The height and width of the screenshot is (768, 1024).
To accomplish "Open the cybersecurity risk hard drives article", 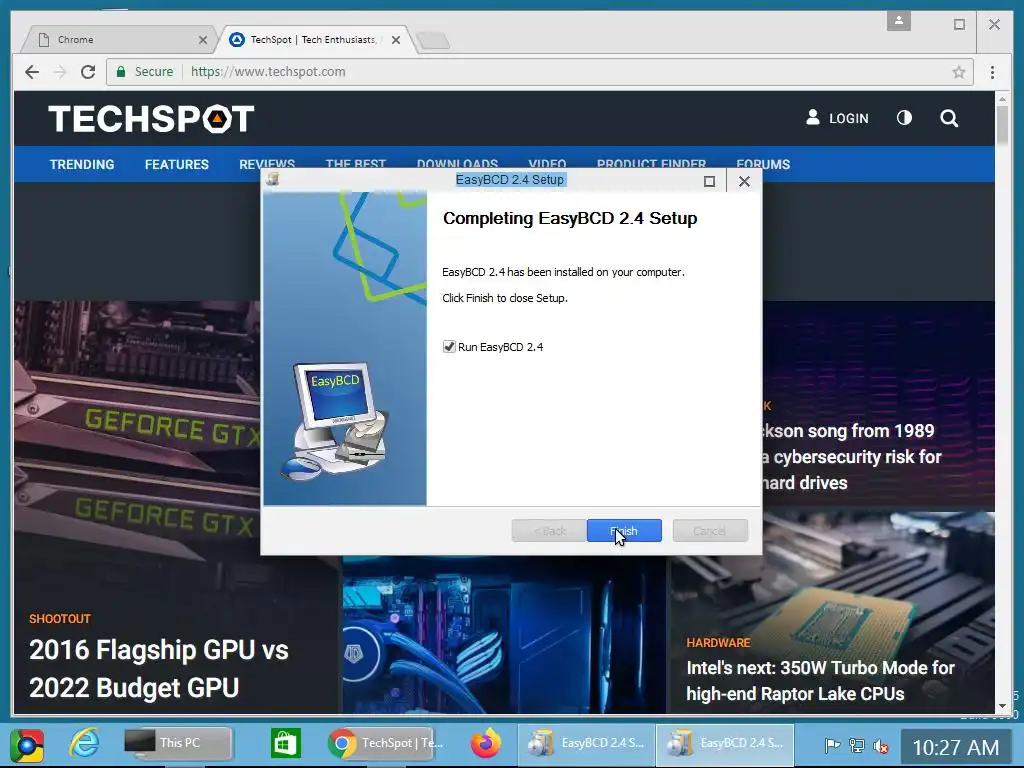I will (x=852, y=456).
